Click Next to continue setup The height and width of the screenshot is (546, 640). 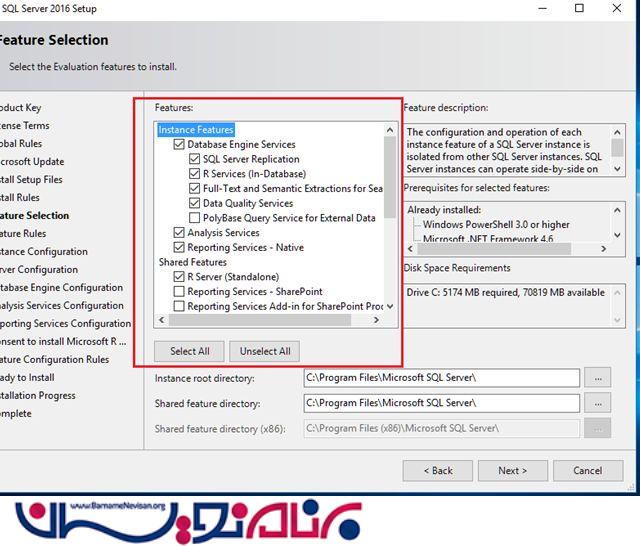click(x=512, y=470)
